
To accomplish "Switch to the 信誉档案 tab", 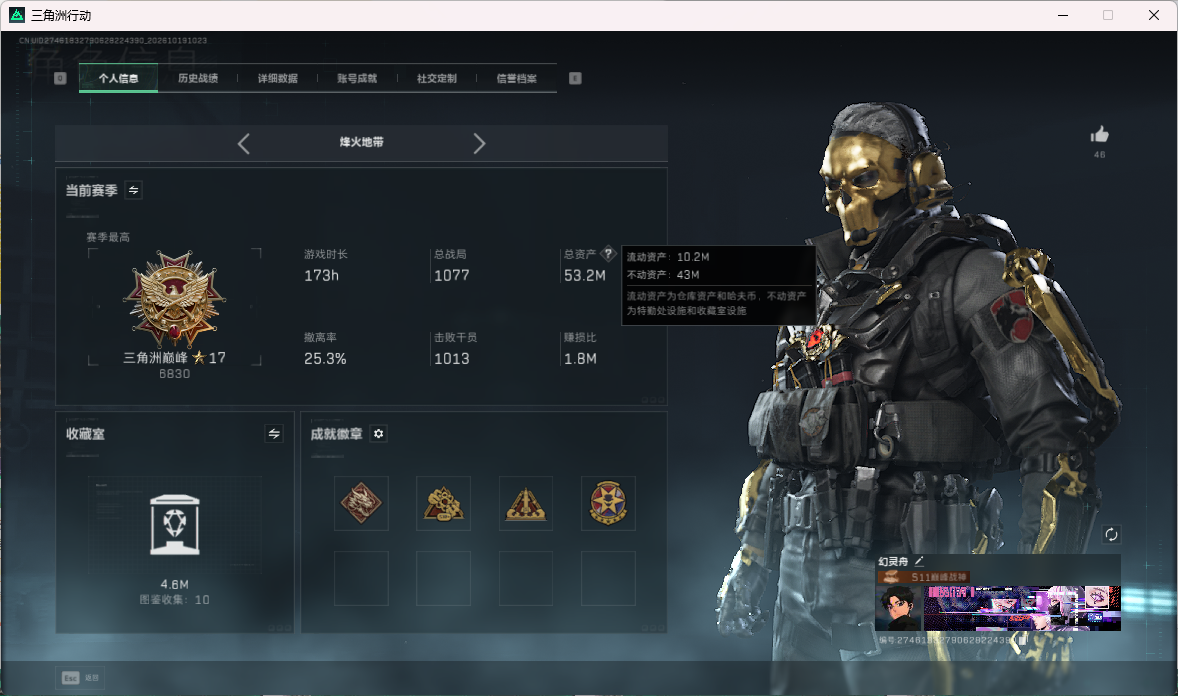I will (517, 78).
